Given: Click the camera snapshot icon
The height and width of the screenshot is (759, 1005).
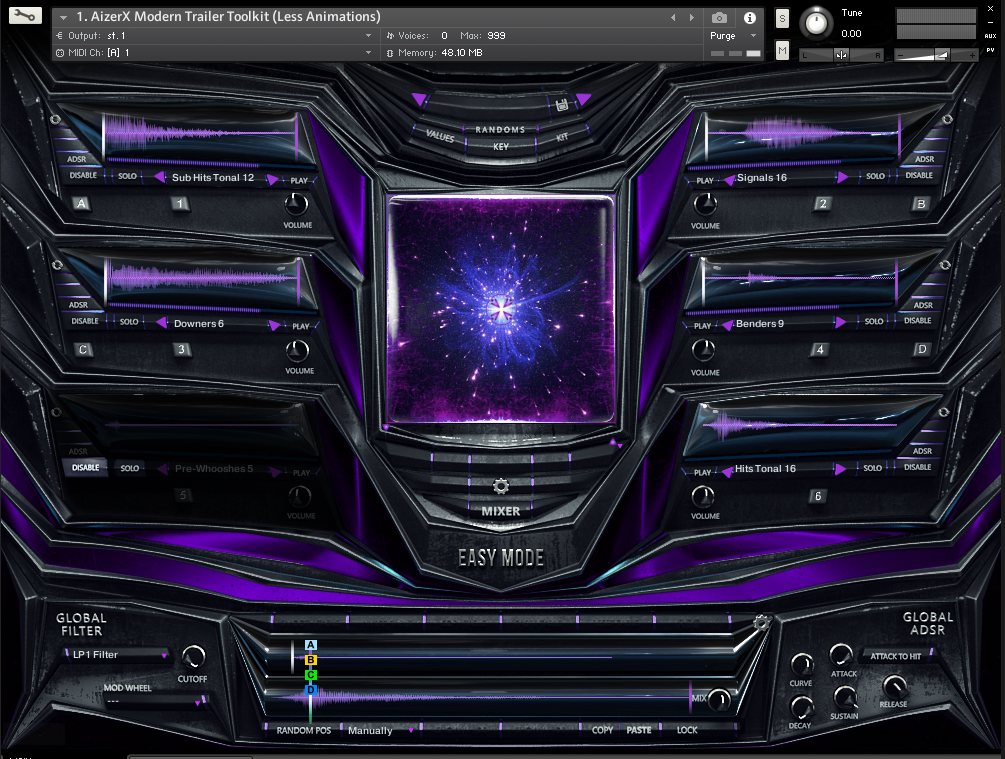Looking at the screenshot, I should [719, 18].
